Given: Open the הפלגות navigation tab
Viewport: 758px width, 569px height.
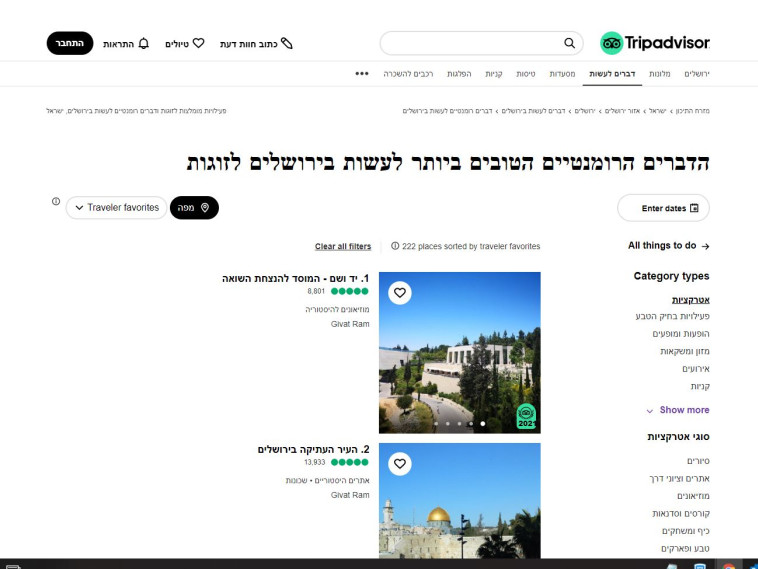Looking at the screenshot, I should click(459, 73).
